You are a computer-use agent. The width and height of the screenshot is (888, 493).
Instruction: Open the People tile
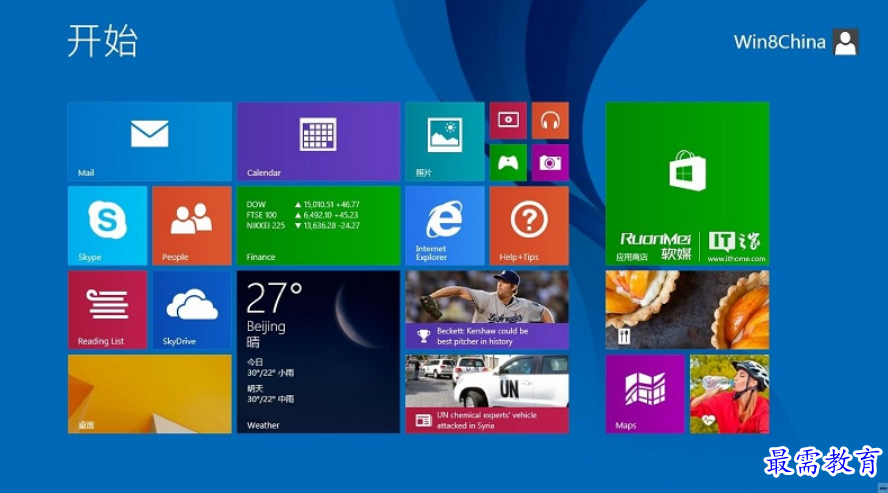tap(192, 226)
